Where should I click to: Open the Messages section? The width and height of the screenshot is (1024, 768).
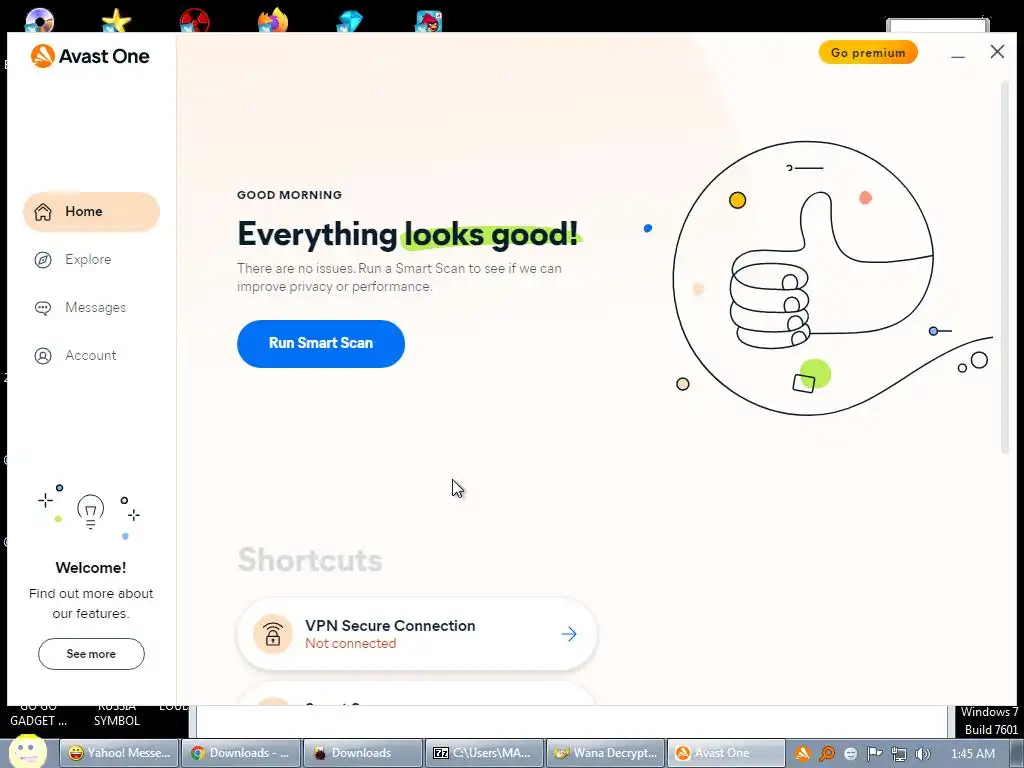click(80, 308)
